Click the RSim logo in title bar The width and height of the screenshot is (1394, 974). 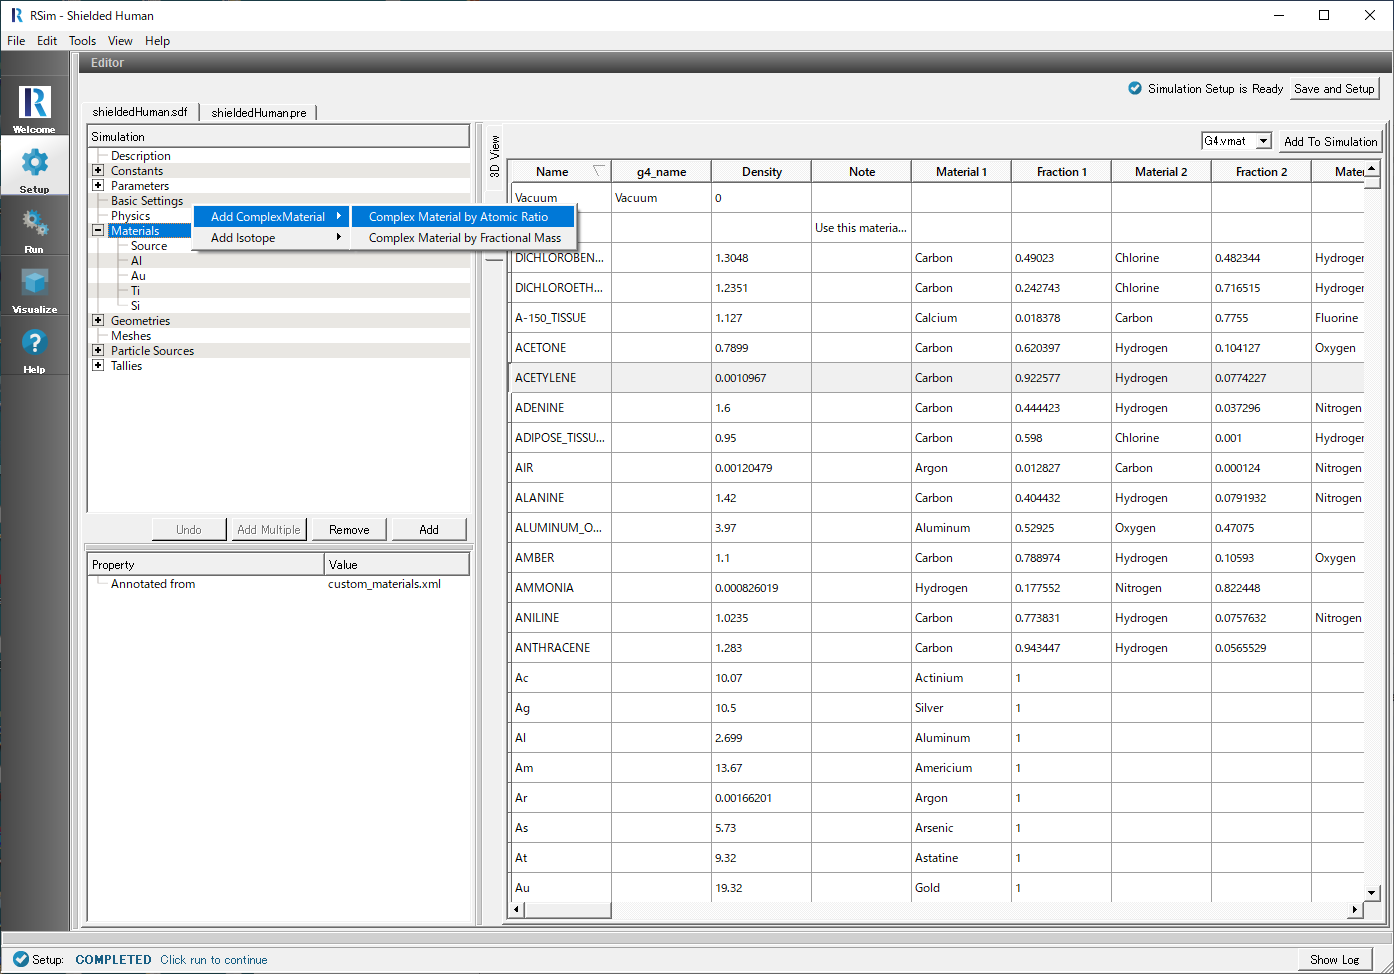(16, 15)
